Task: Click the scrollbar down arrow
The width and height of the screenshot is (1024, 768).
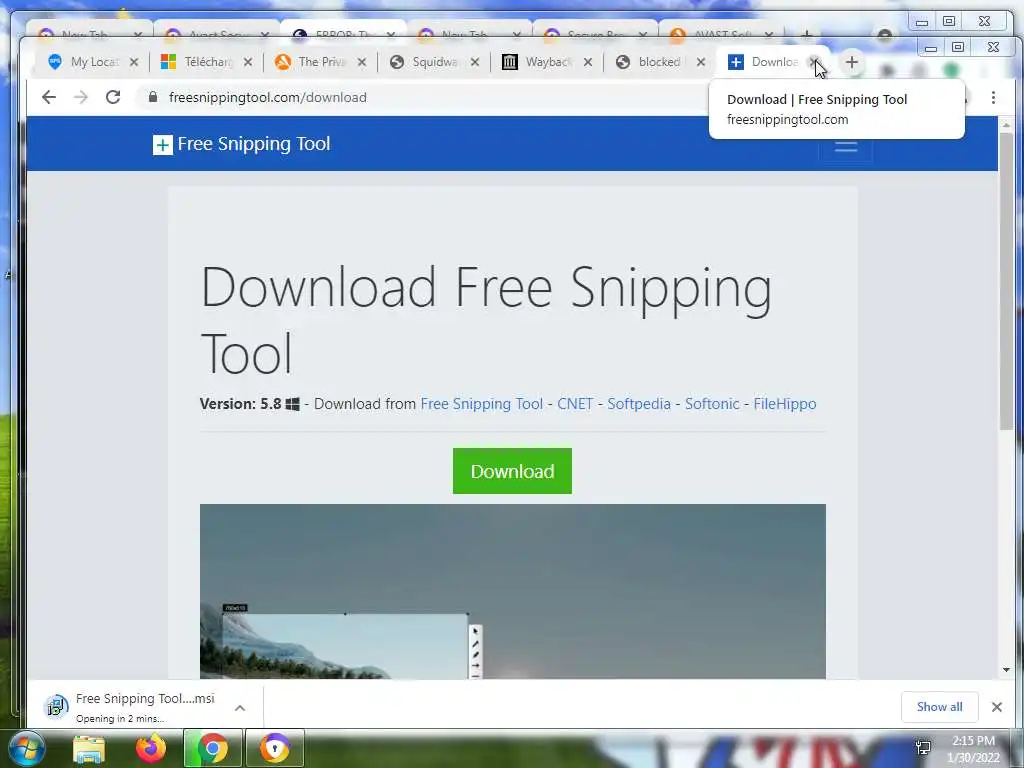Action: point(1006,669)
